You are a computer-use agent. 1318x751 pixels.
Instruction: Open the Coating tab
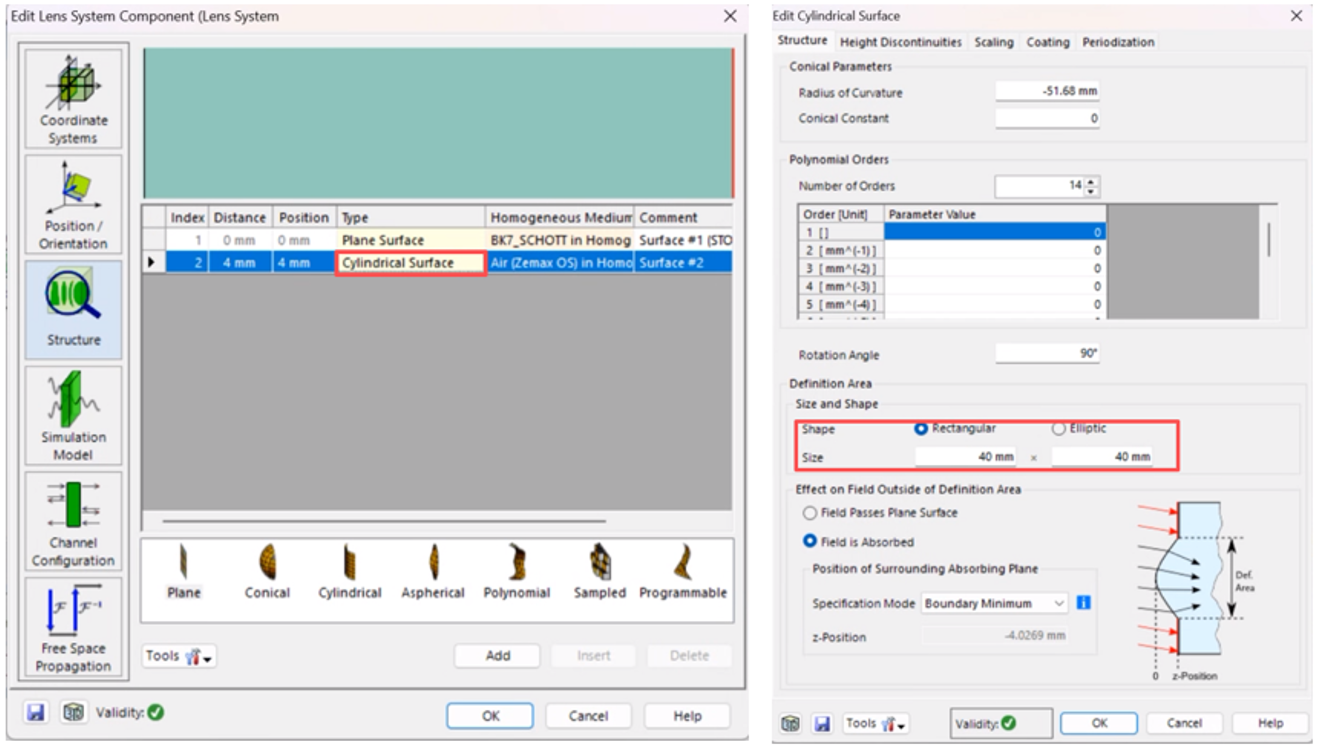click(x=1047, y=42)
